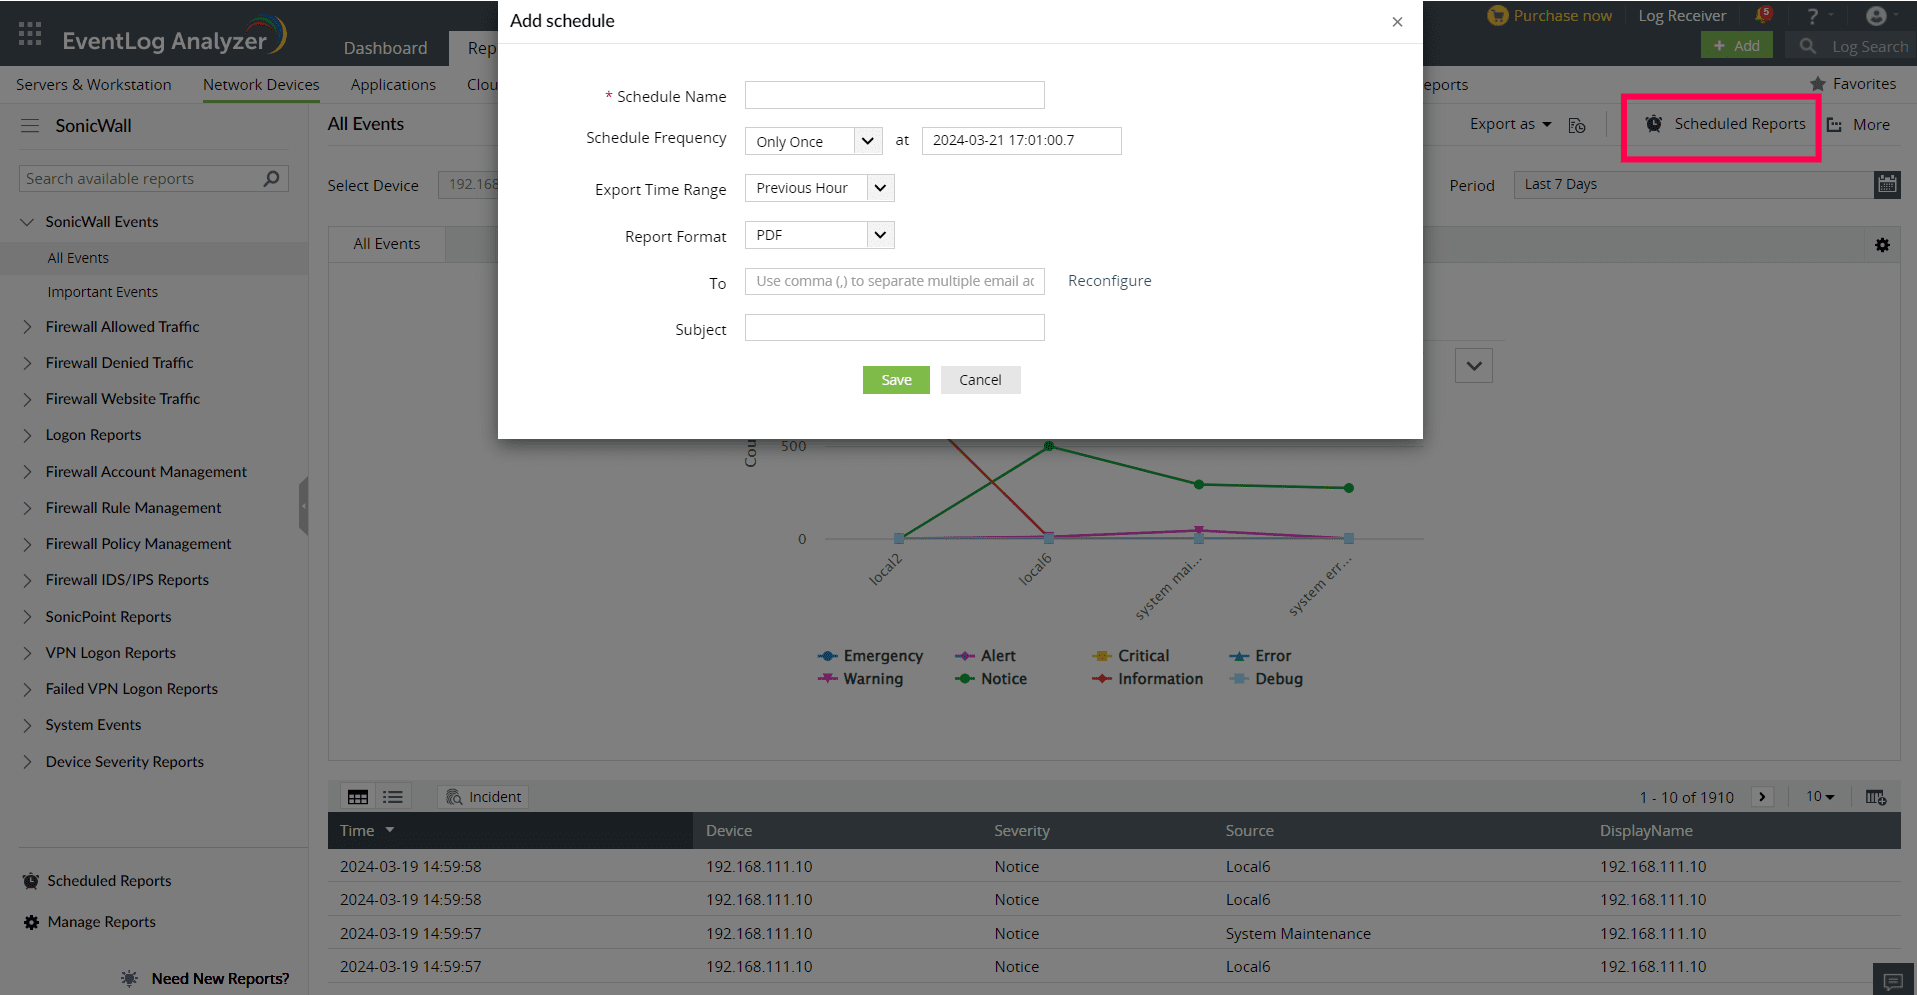
Task: Click the Scheduled Reports alarm icon in sidebar
Action: click(x=30, y=880)
